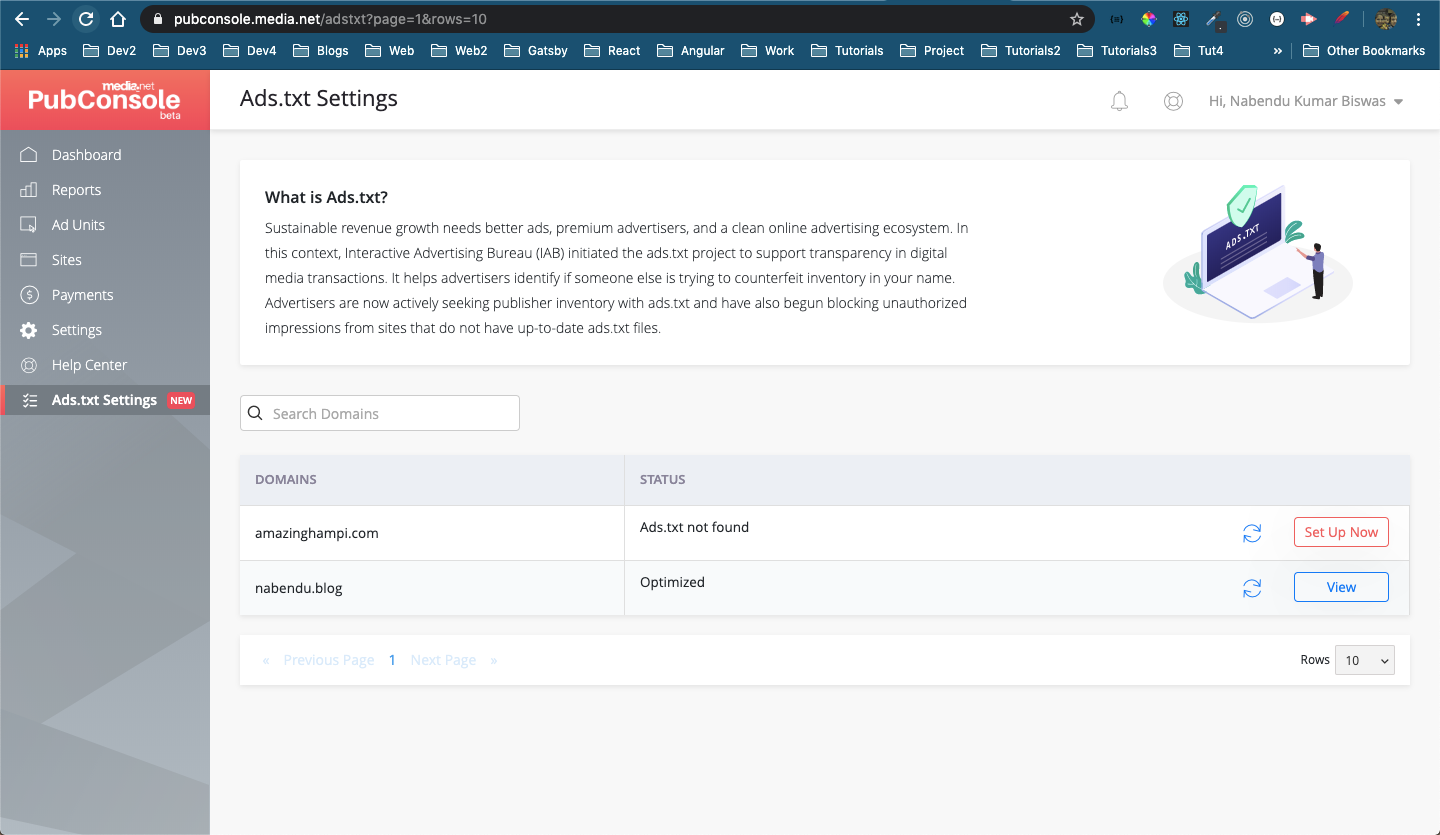
Task: Click the 'Optimized' status text
Action: 672,582
